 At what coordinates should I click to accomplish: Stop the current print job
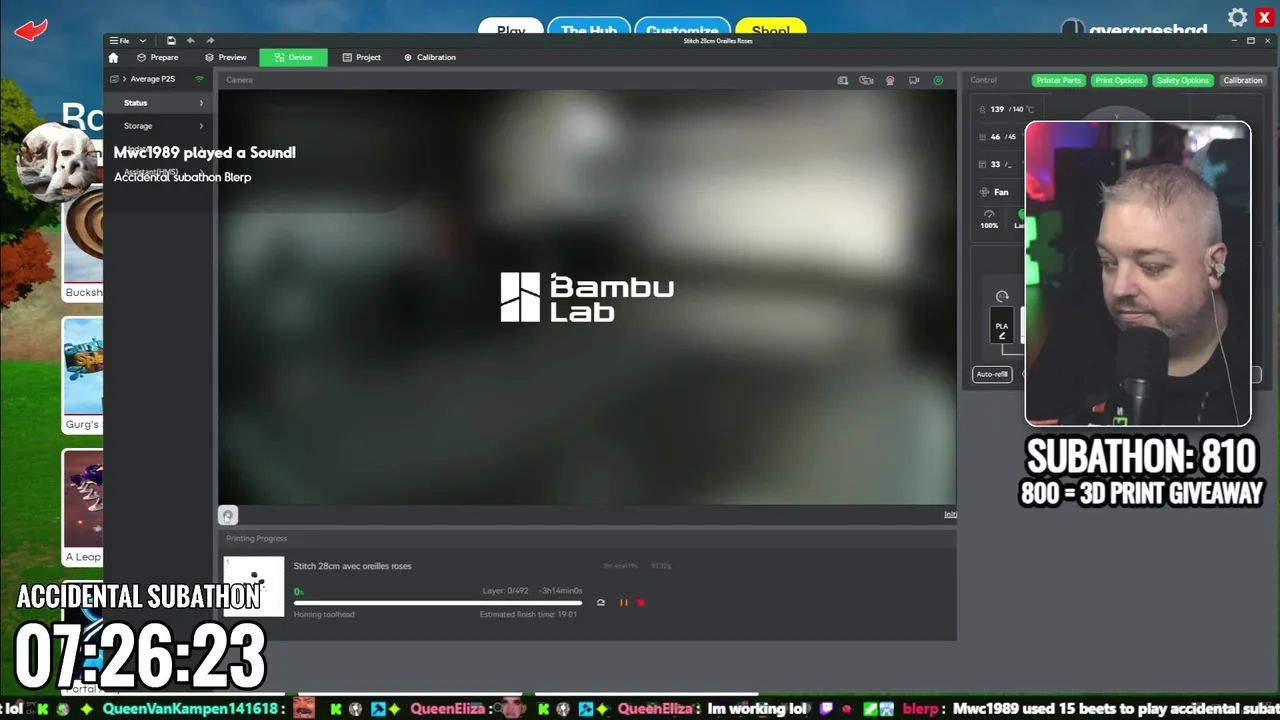pos(641,603)
